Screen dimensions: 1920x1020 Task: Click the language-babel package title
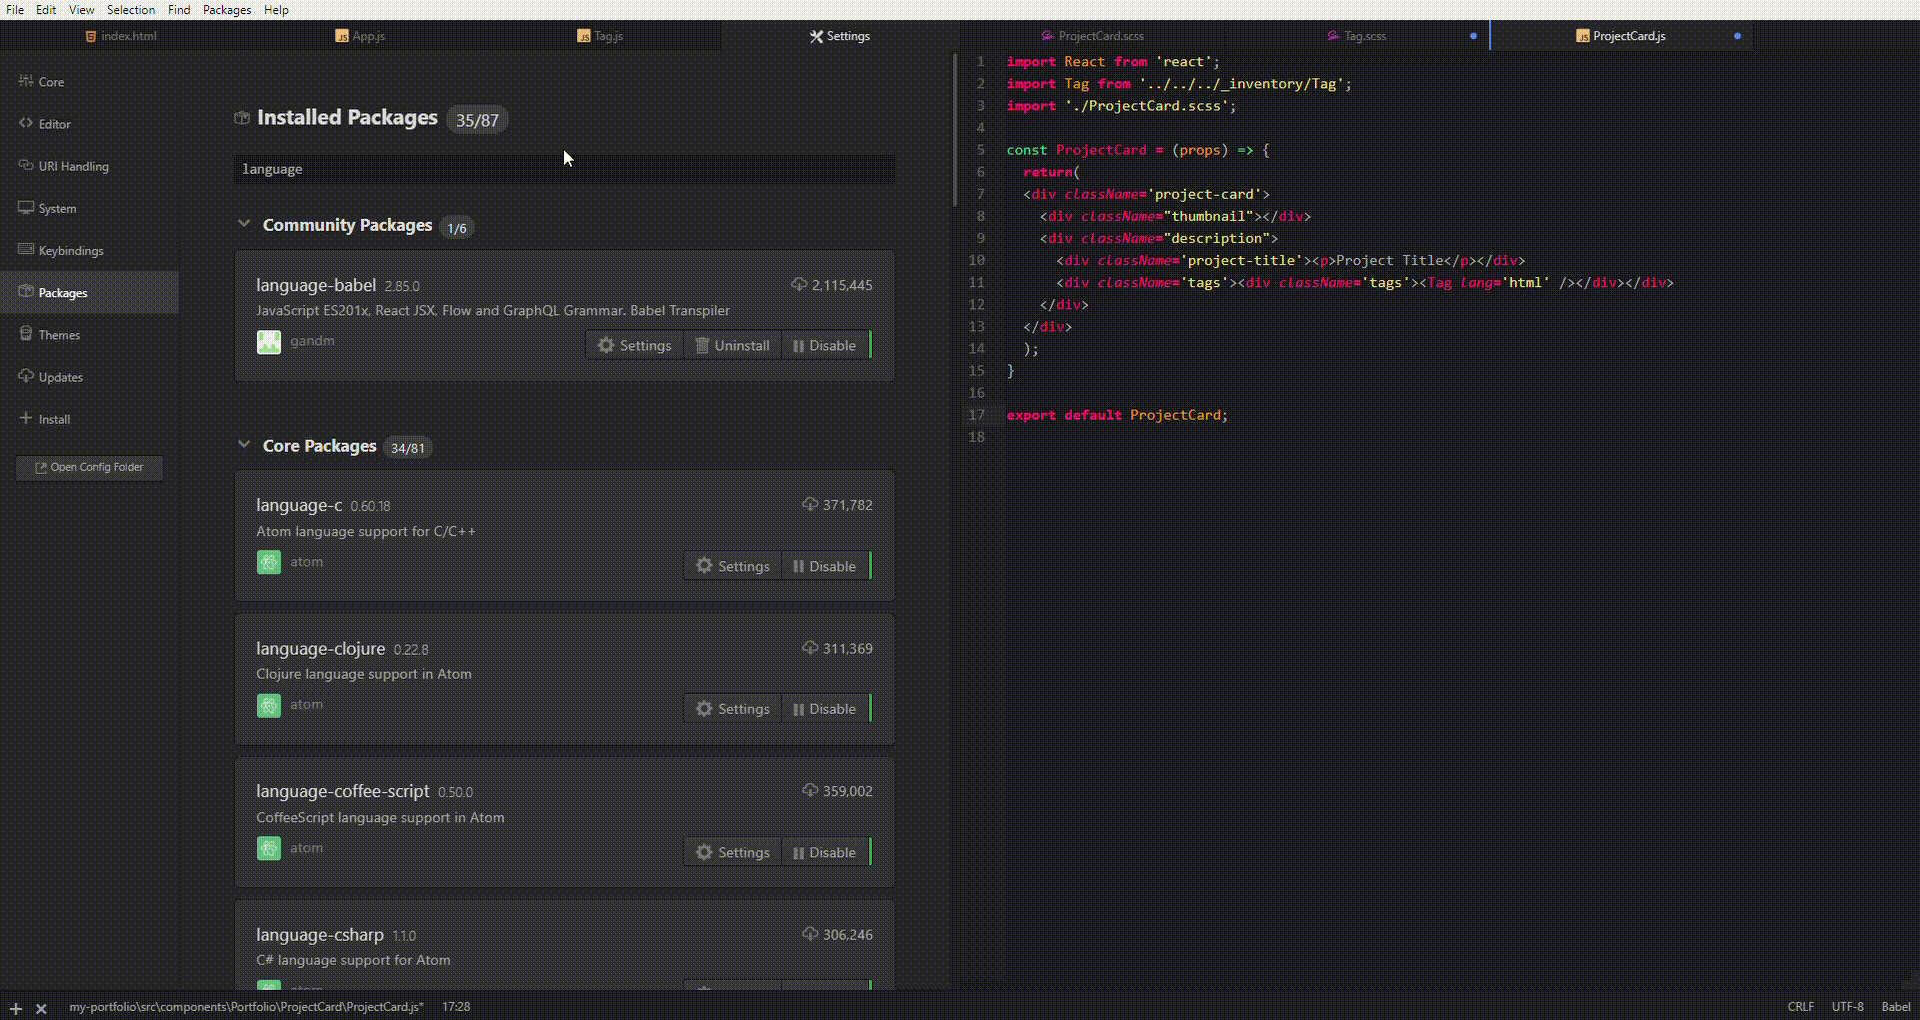pyautogui.click(x=316, y=285)
